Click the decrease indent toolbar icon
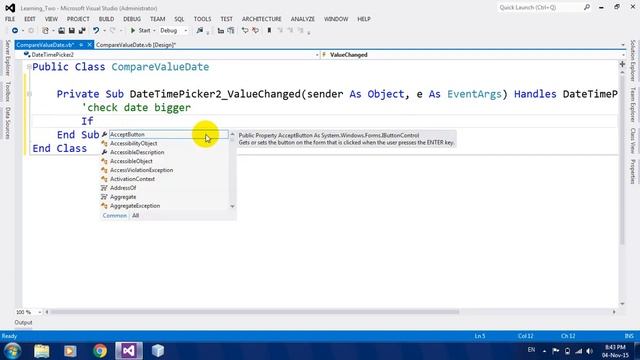 221,31
